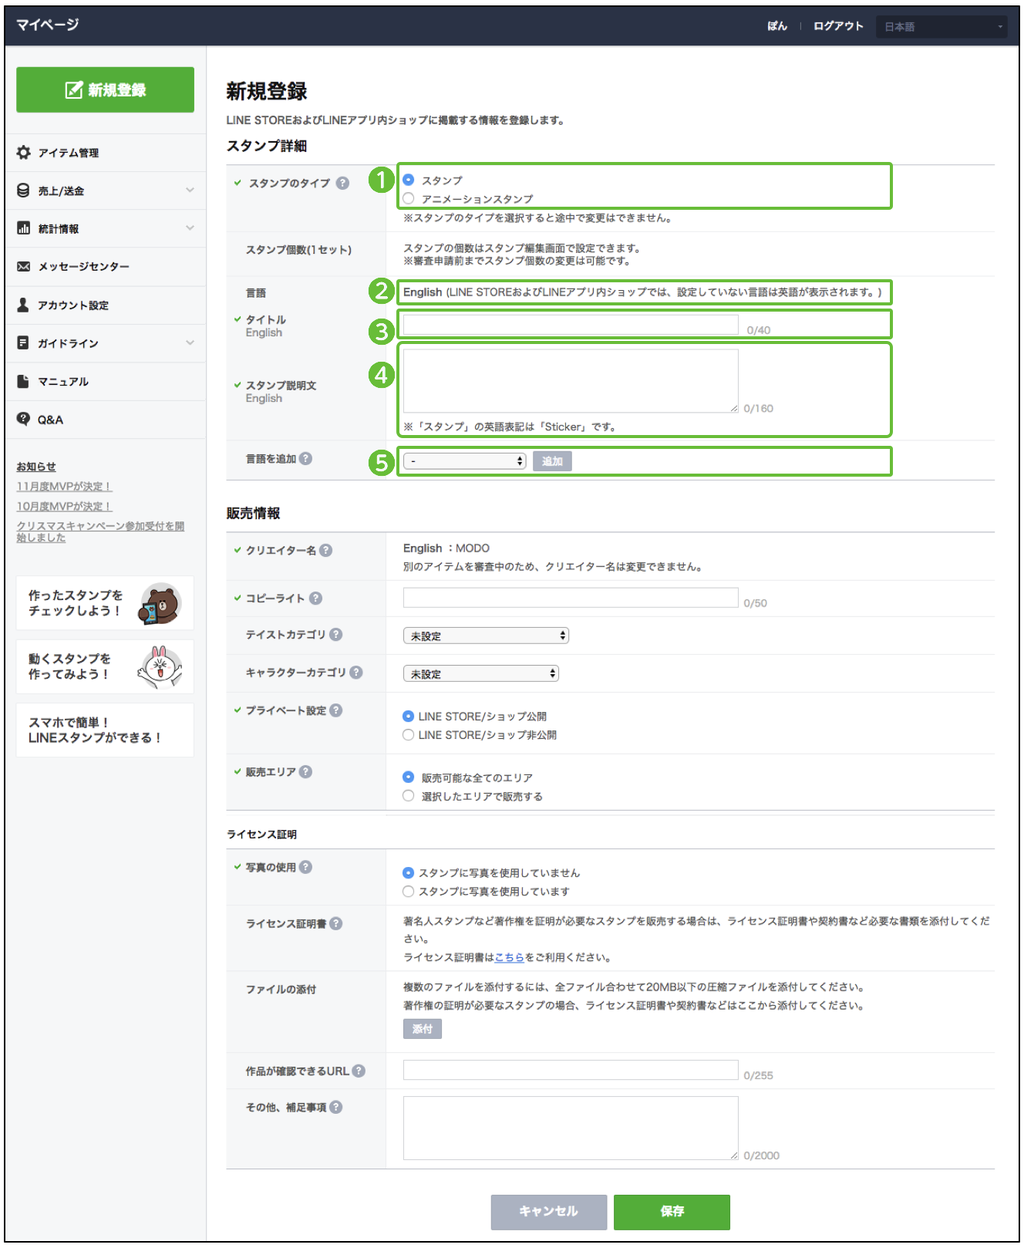
Task: Open アイテム管理 gear icon in sidebar
Action: tap(24, 153)
